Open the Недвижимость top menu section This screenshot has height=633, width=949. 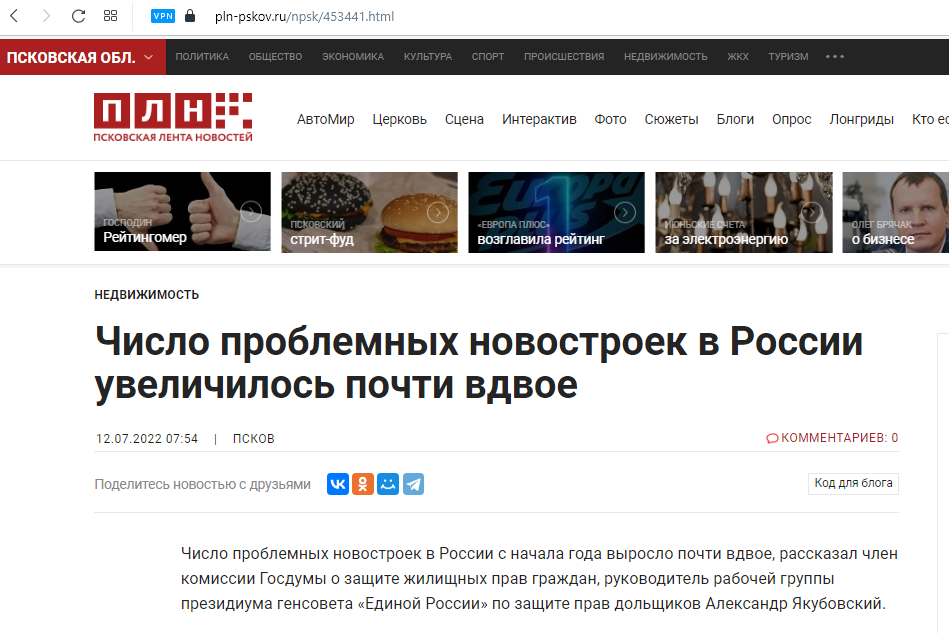coord(665,57)
